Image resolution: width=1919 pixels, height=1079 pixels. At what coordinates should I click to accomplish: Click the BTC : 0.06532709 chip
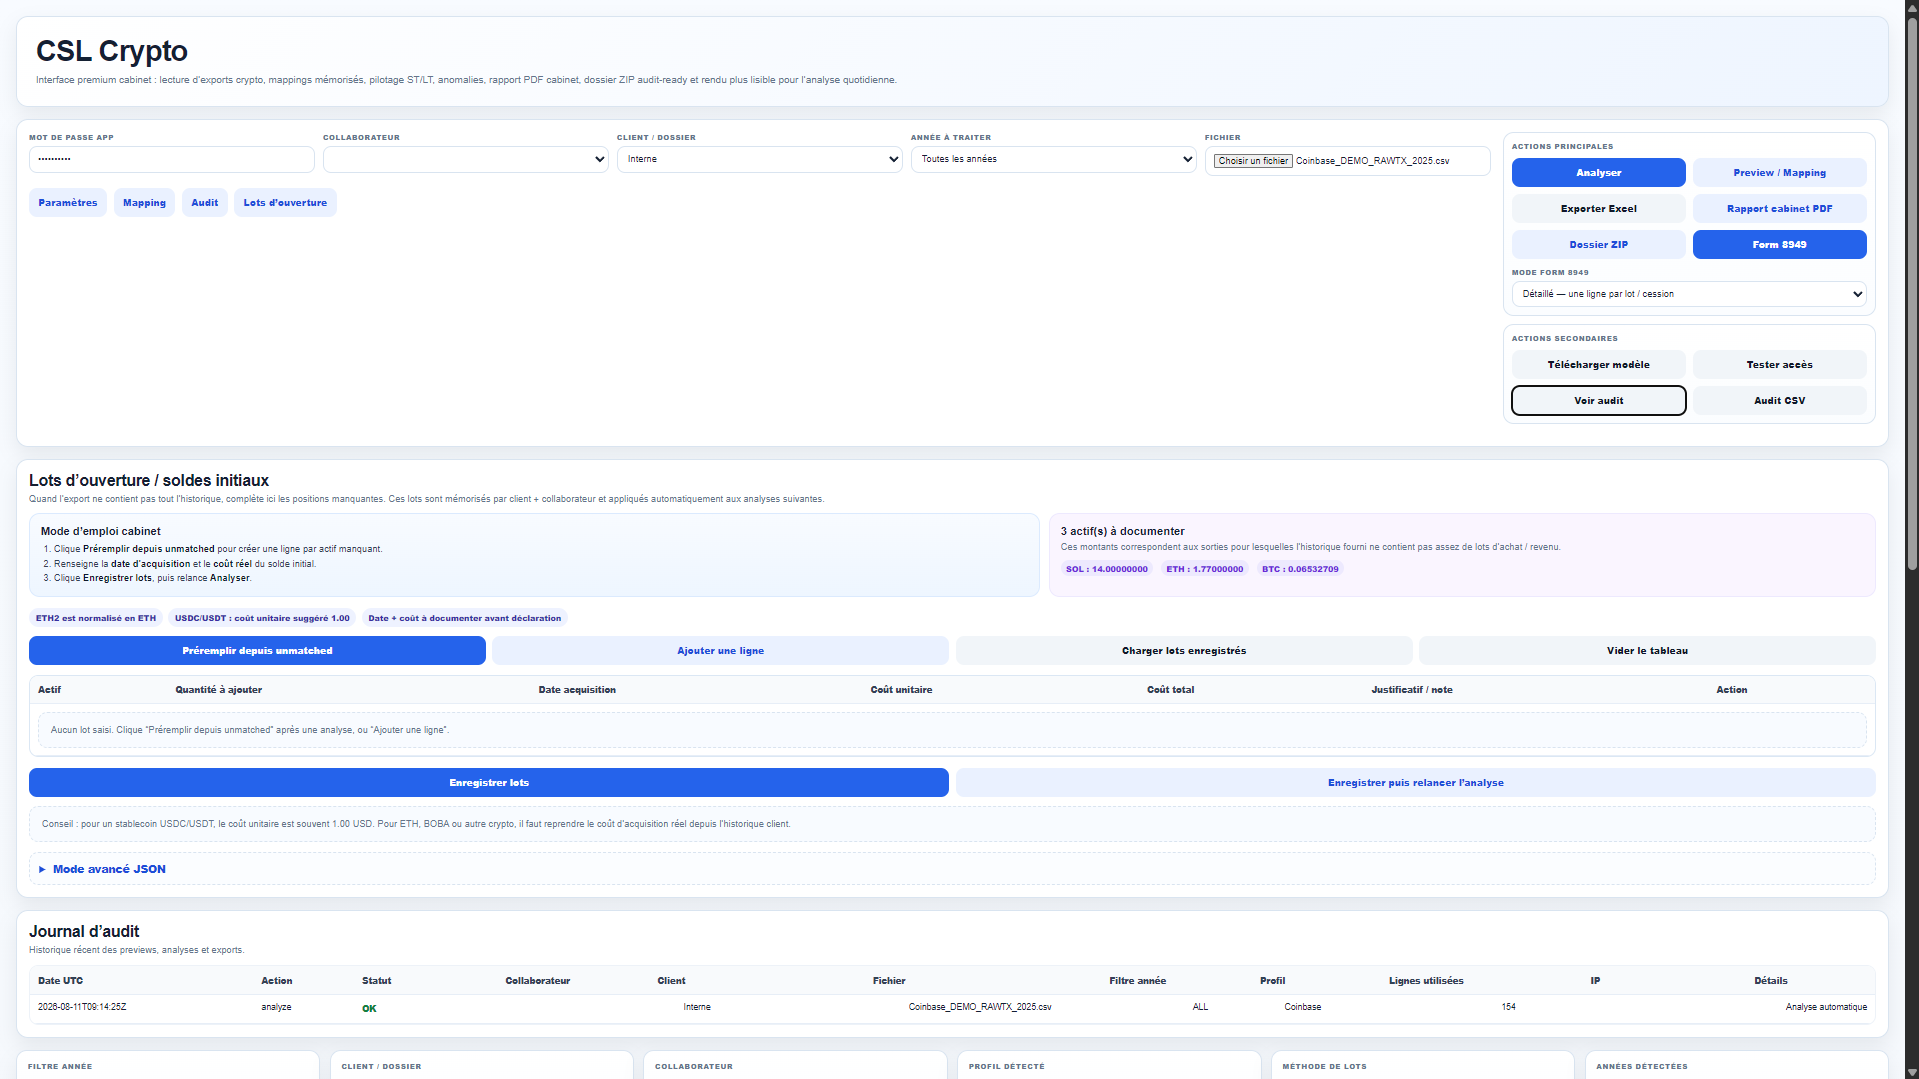click(1299, 569)
